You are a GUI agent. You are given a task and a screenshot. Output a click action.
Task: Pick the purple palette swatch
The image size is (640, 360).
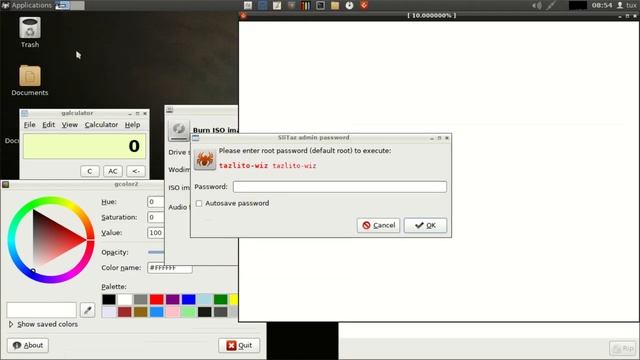pos(172,299)
